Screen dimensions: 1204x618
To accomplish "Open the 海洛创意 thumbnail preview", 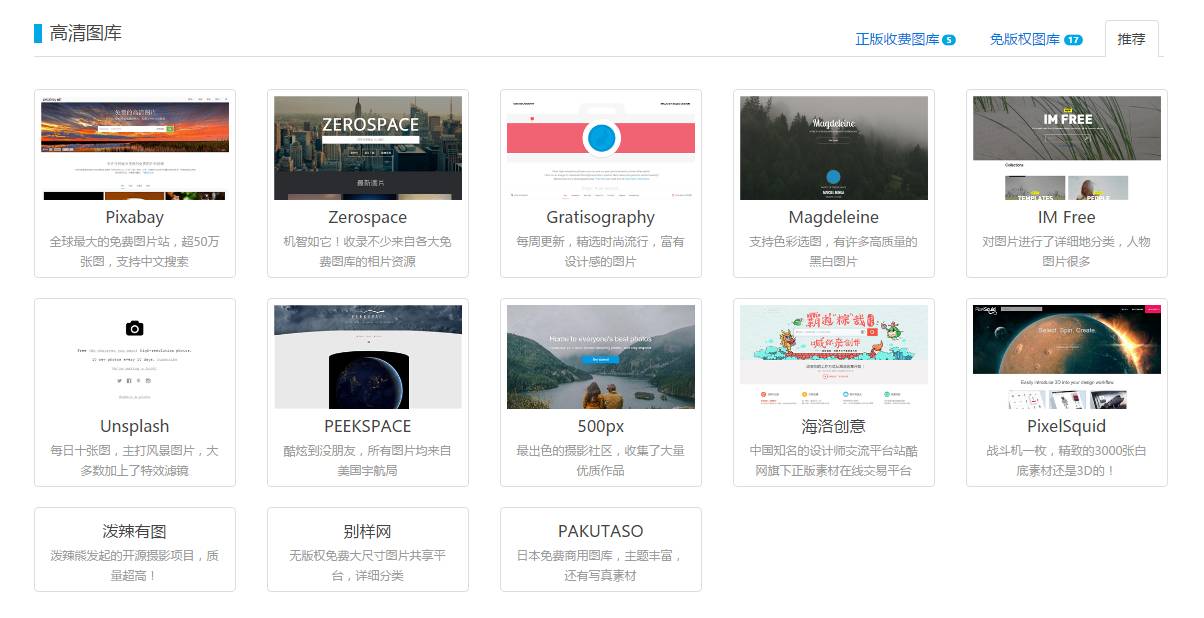I will click(834, 357).
